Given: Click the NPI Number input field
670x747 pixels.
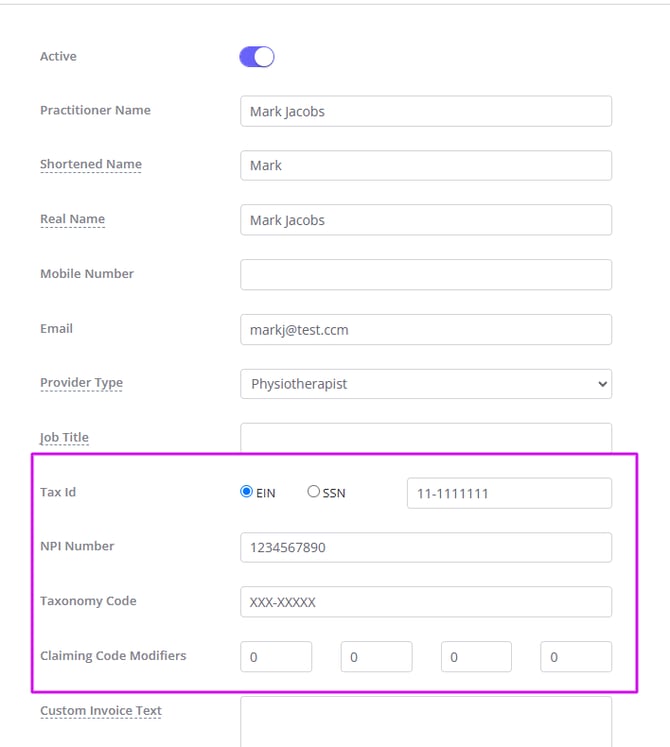Looking at the screenshot, I should 425,547.
